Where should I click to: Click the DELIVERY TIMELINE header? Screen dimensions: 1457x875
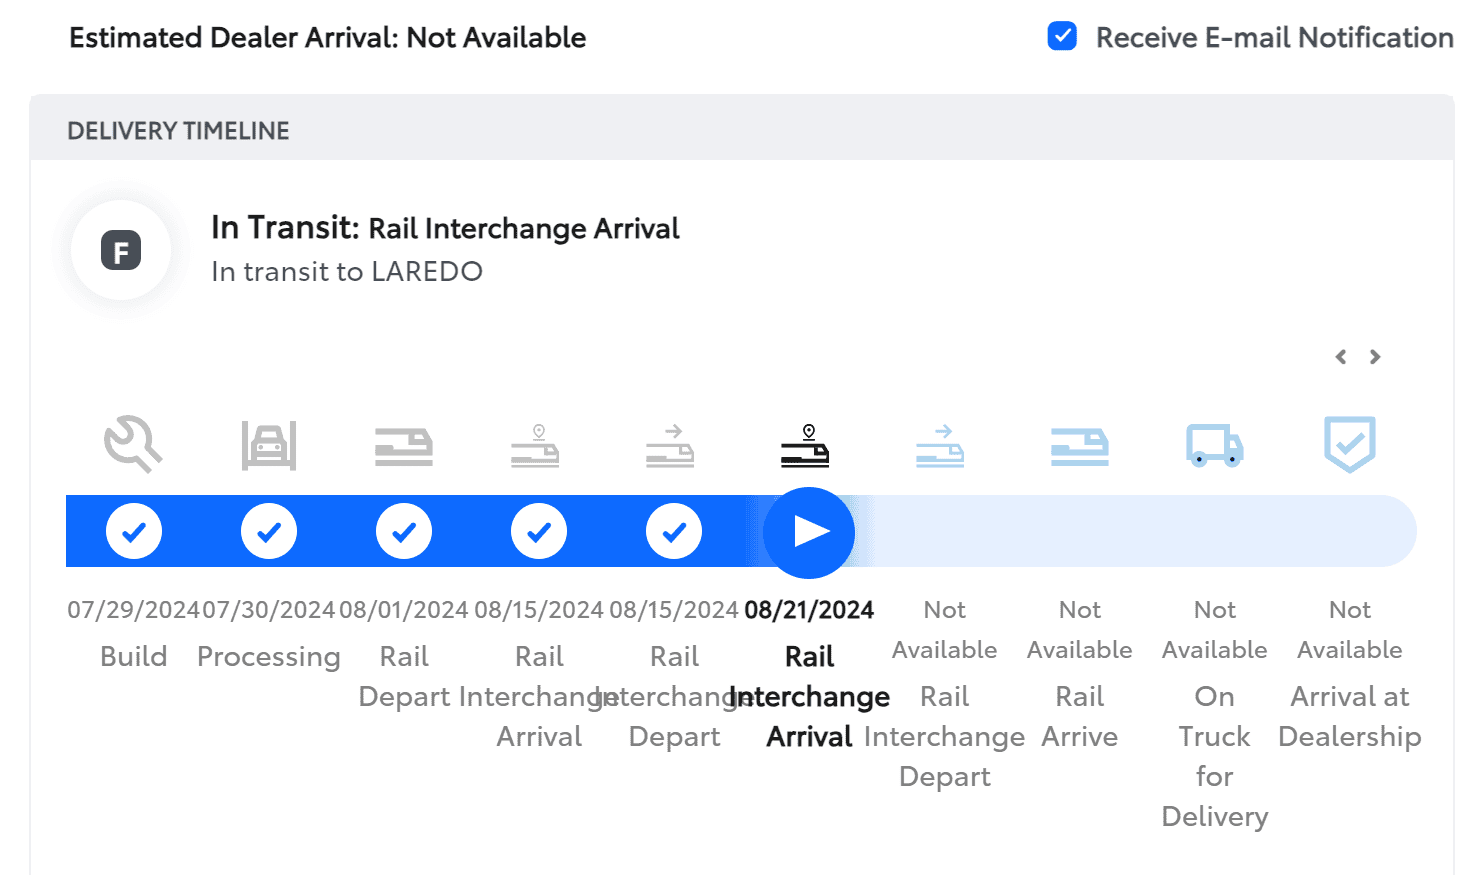click(178, 131)
